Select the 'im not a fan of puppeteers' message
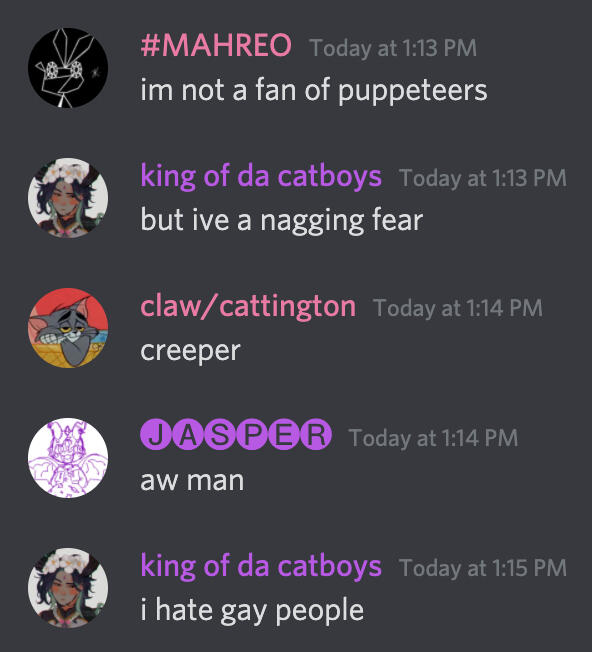592x652 pixels. point(314,90)
